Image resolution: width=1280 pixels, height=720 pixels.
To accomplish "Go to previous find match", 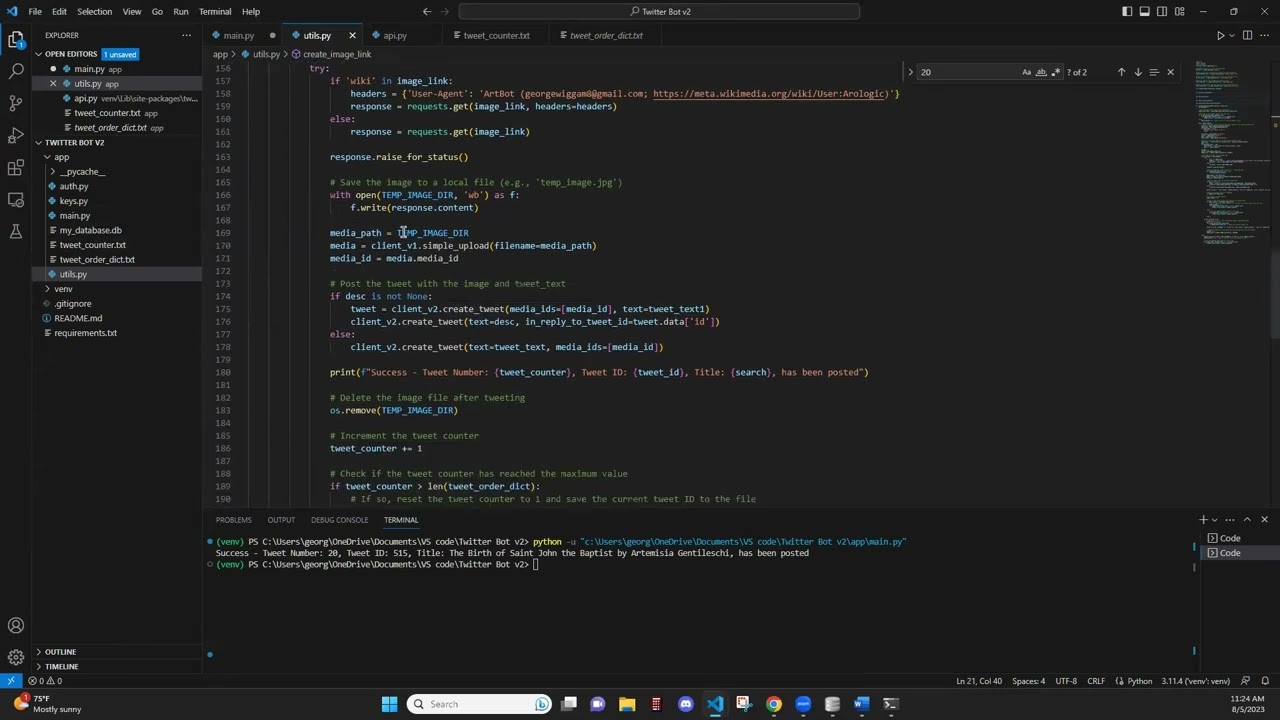I will 1121,72.
